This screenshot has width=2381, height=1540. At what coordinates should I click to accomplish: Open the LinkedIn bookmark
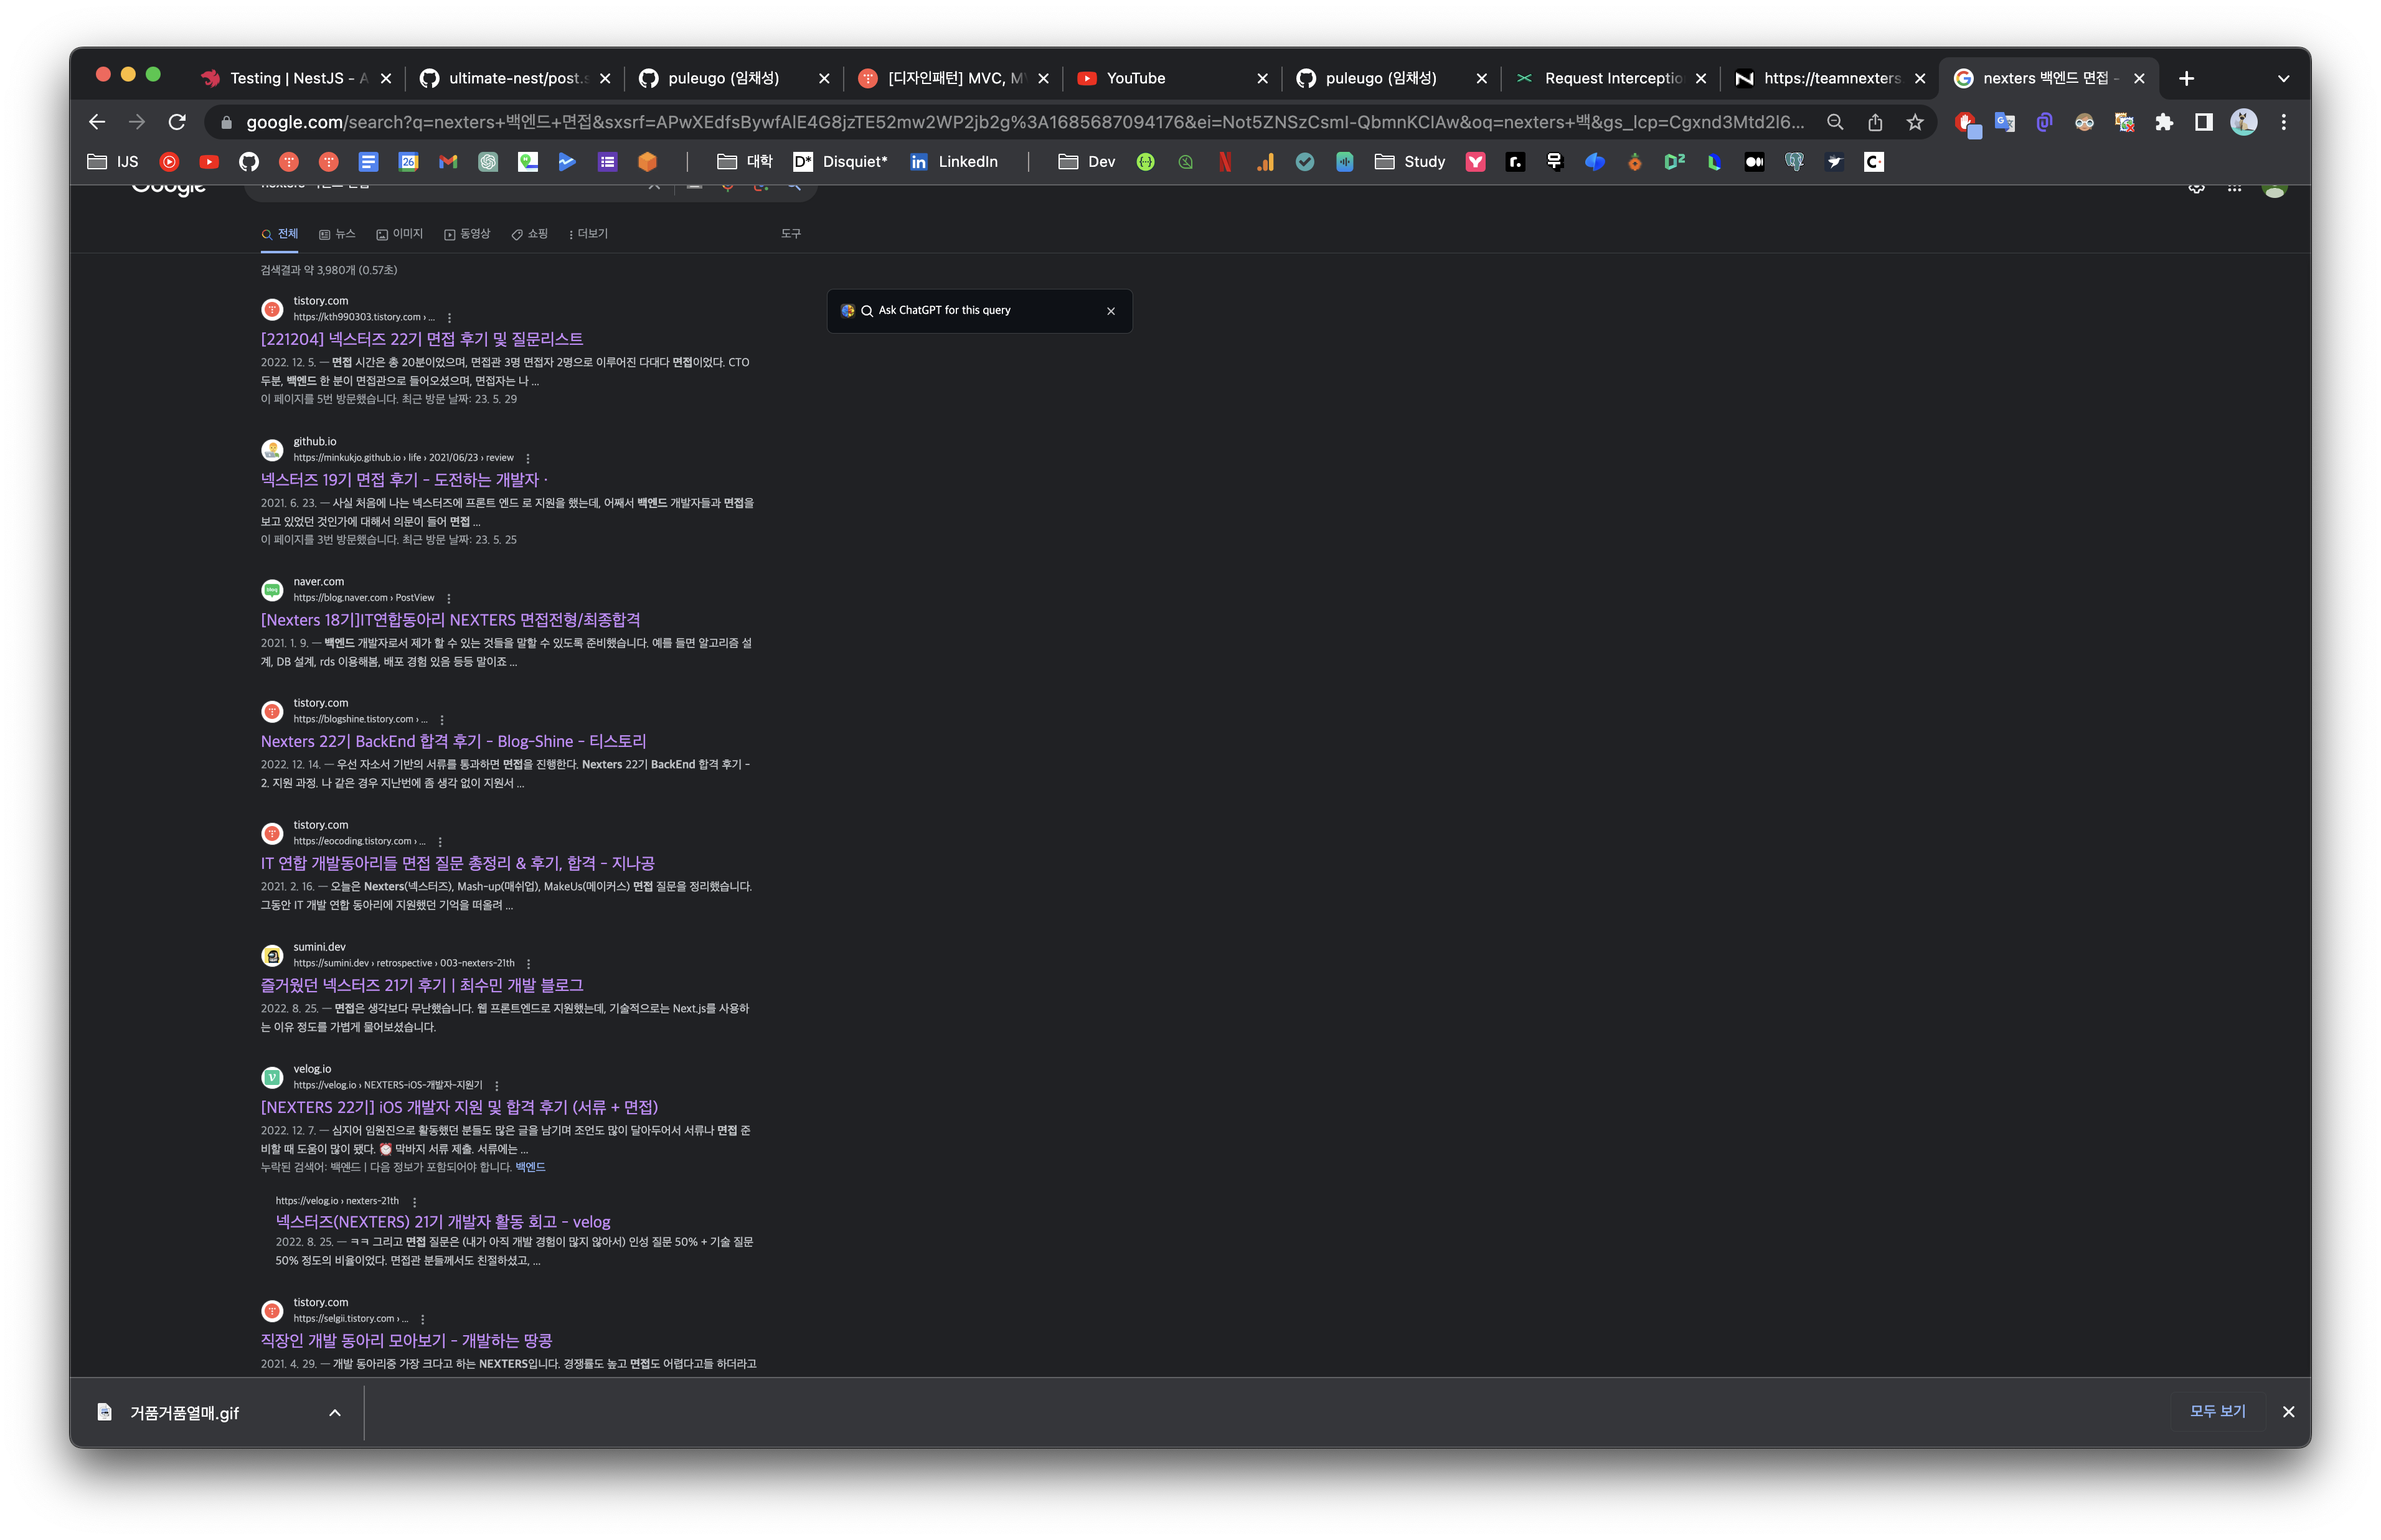point(953,162)
